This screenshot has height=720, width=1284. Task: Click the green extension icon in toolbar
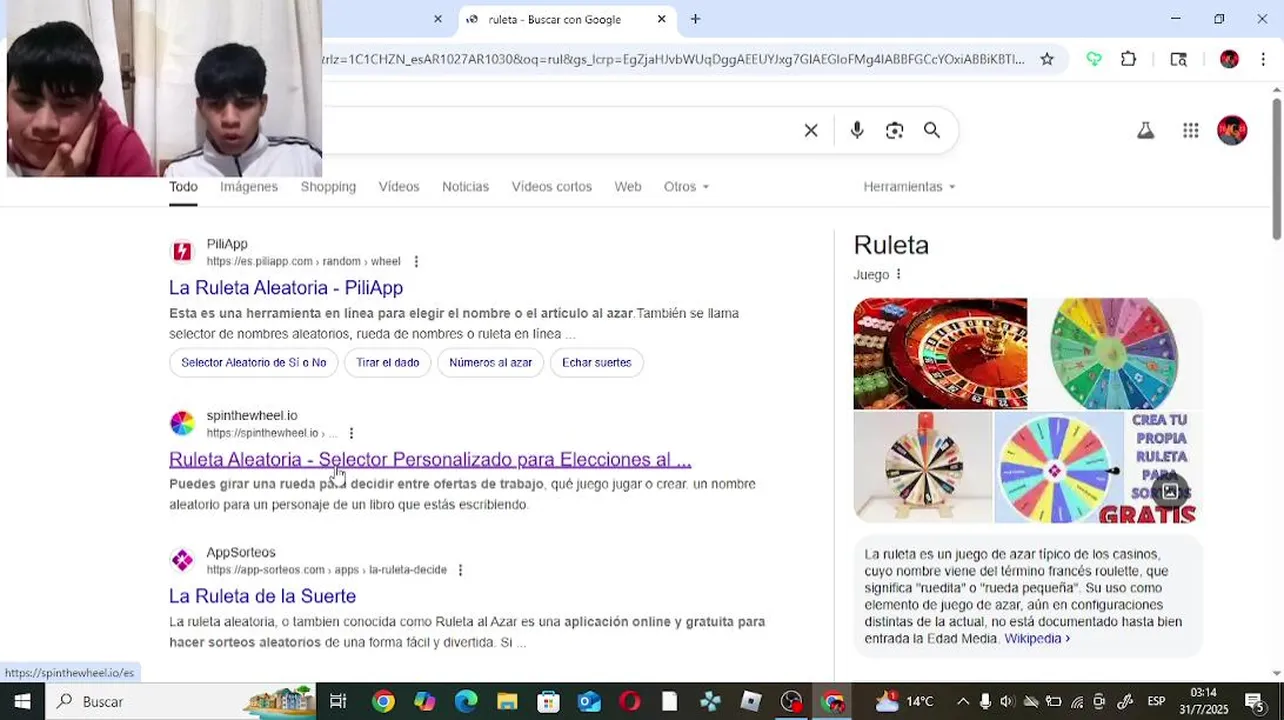click(1094, 59)
